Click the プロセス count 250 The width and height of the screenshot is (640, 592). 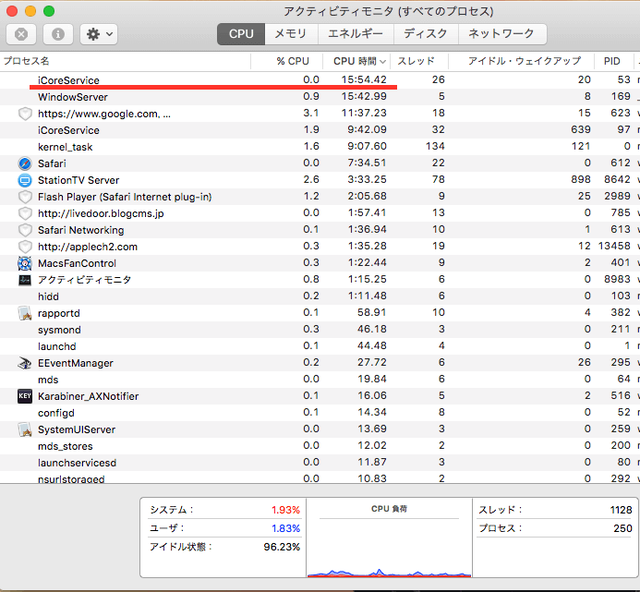click(x=622, y=528)
